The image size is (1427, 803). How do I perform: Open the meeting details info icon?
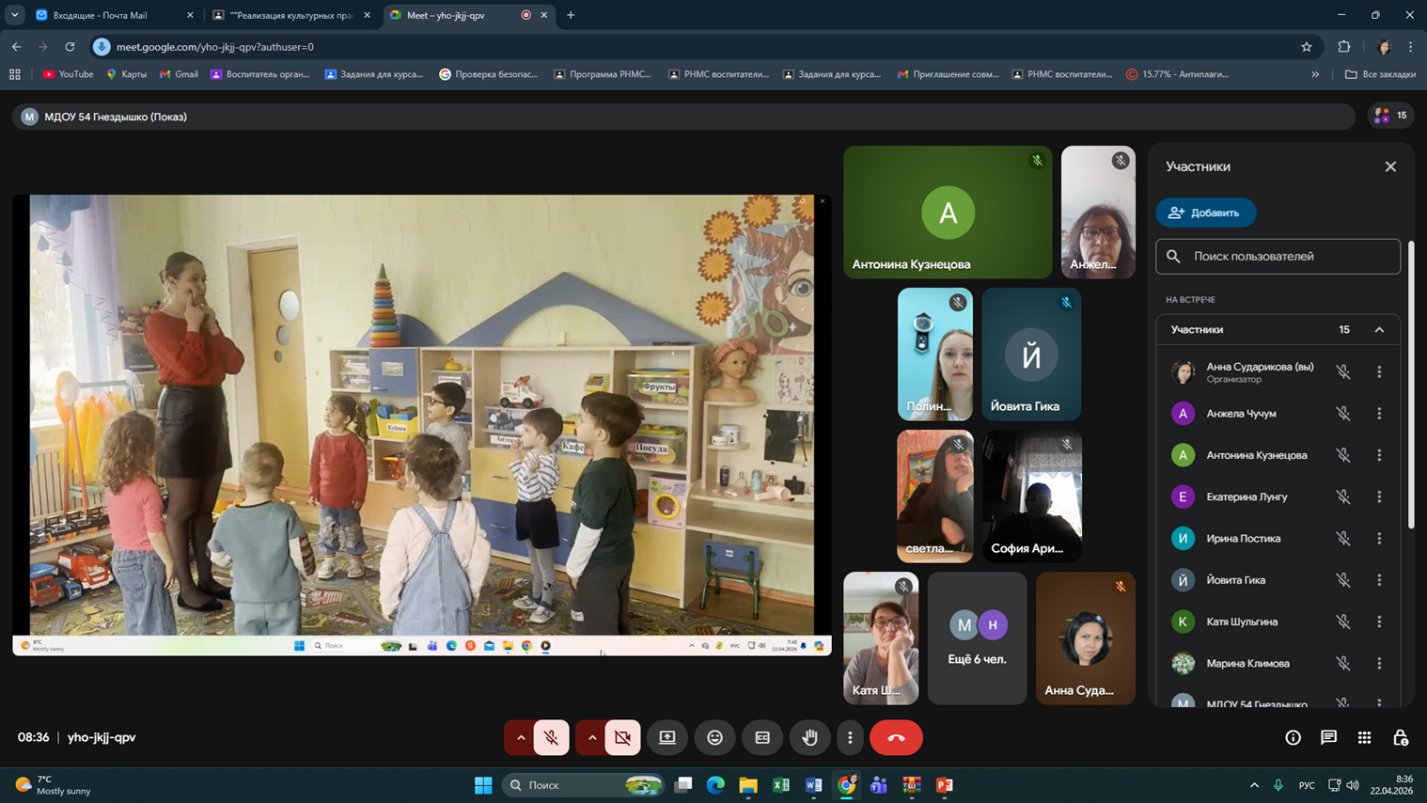(1293, 738)
